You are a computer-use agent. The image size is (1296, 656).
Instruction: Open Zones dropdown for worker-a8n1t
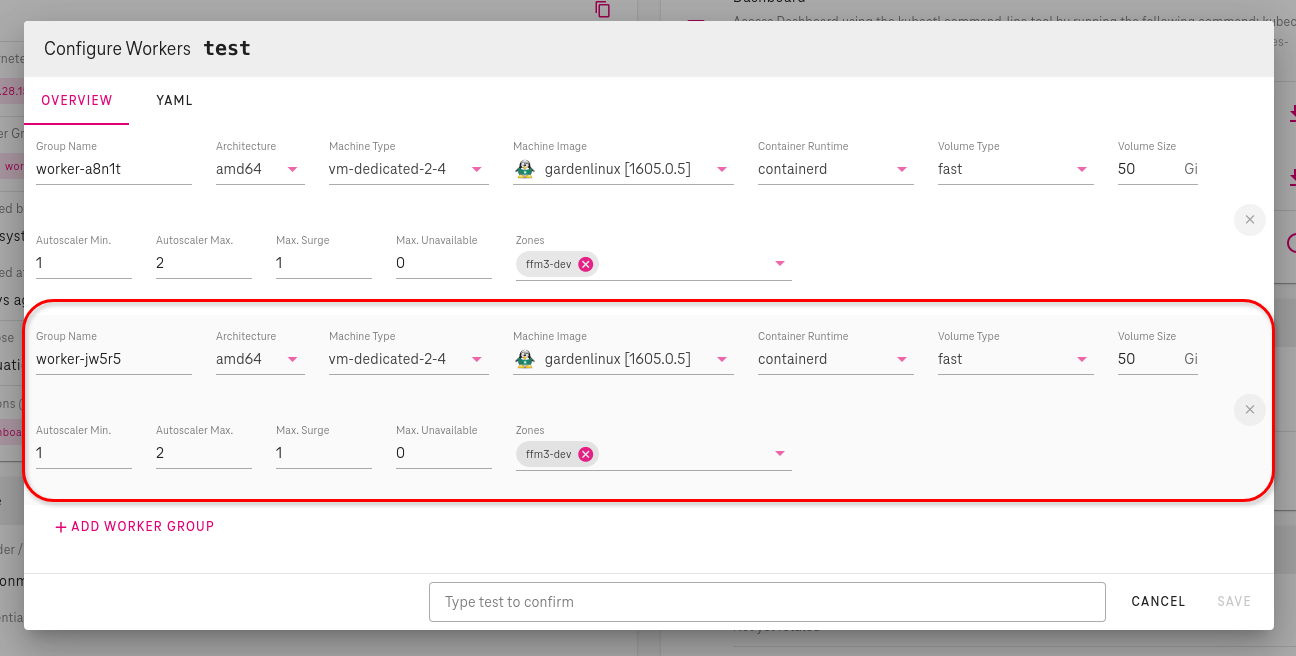(x=780, y=264)
